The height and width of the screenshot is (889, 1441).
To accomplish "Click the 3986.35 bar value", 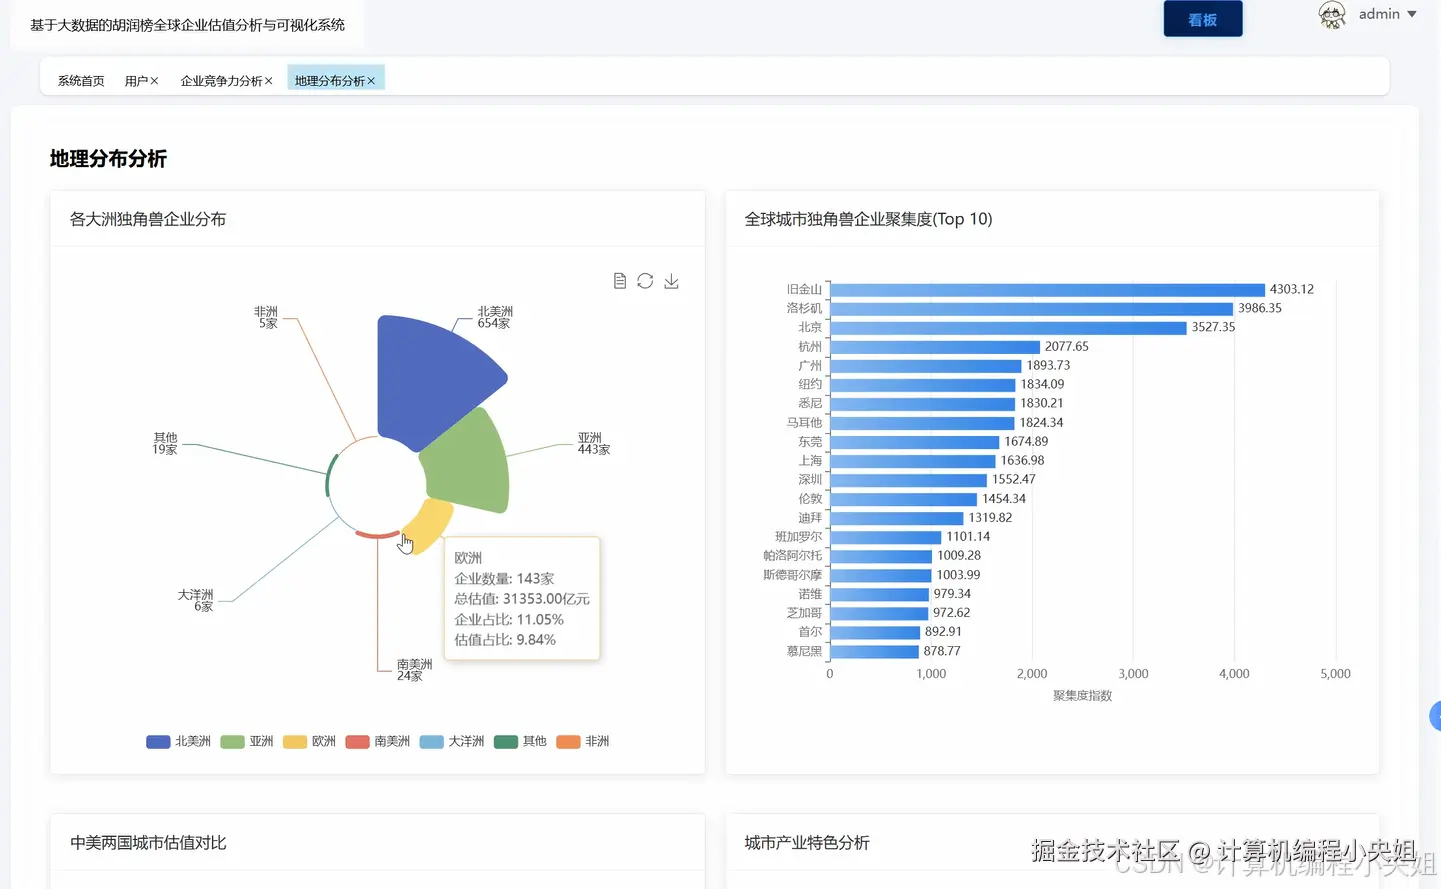I will coord(1260,308).
